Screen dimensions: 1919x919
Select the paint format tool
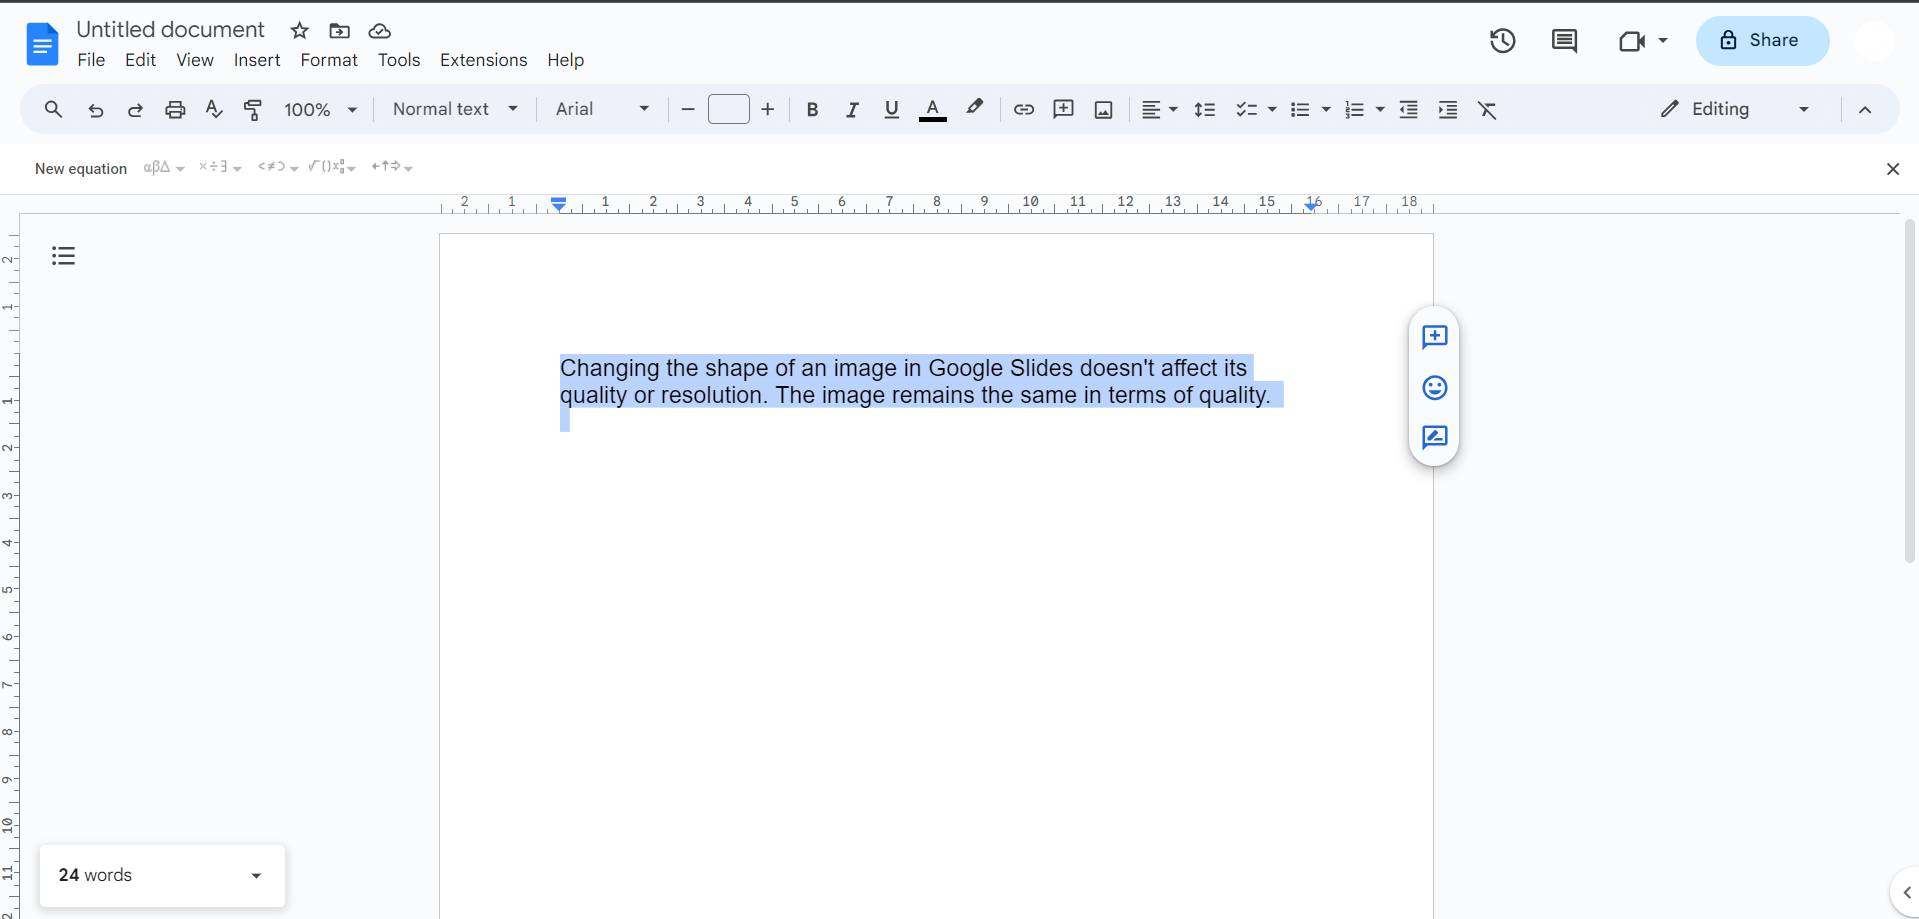coord(253,110)
